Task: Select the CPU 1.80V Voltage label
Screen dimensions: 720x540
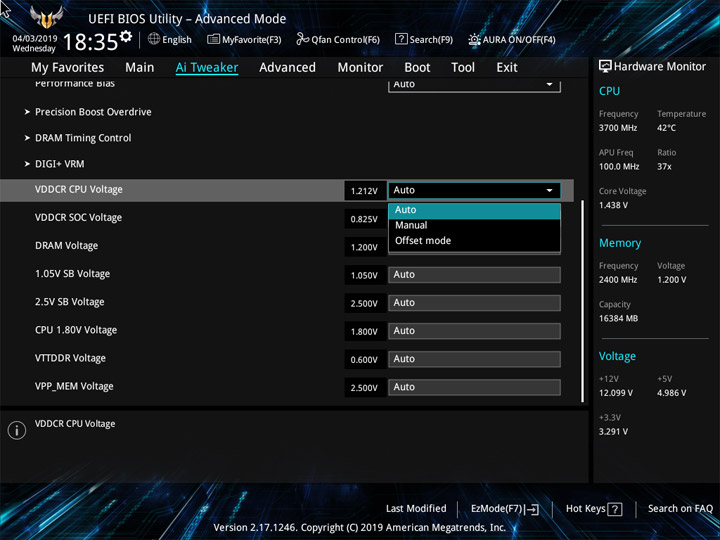Action: 76,330
